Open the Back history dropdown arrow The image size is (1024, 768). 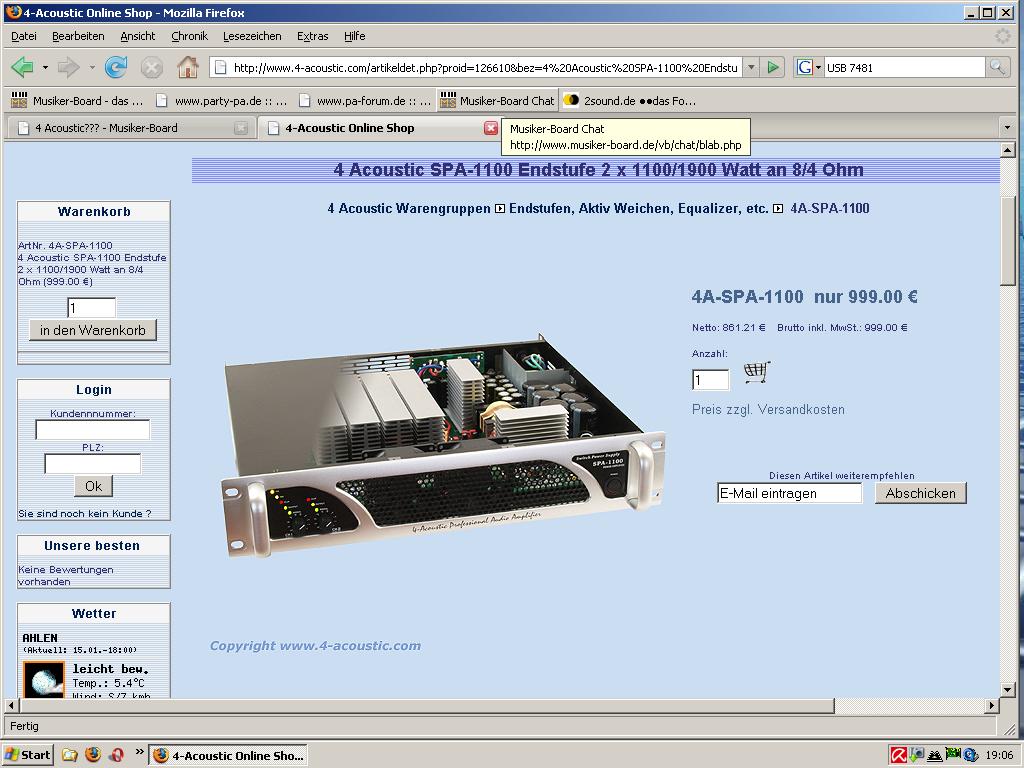click(x=45, y=67)
